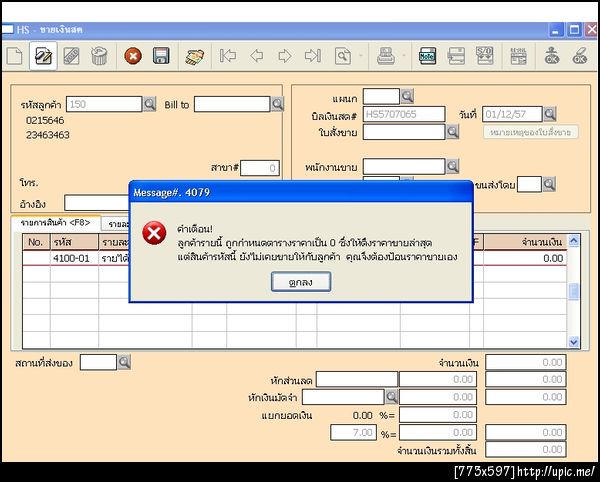Click the sales order (ใบสั่งขาย) field
Viewport: 600px width, 482px height.
click(x=404, y=132)
